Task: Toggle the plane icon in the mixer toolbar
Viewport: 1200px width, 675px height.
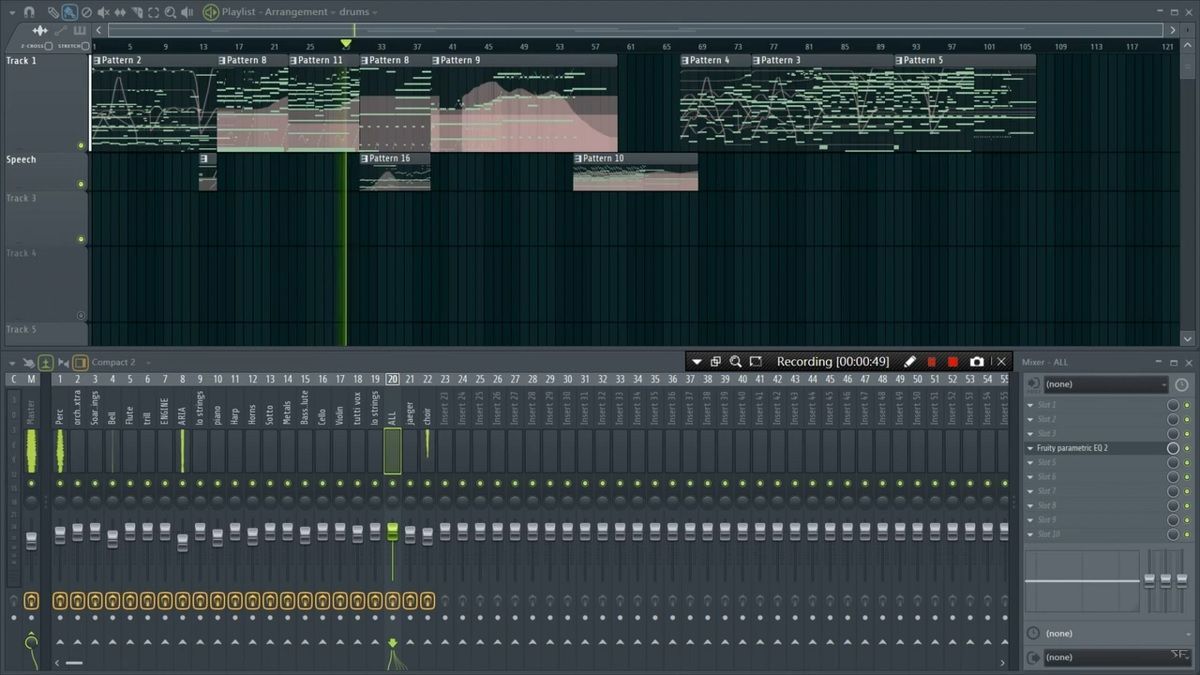Action: point(45,362)
